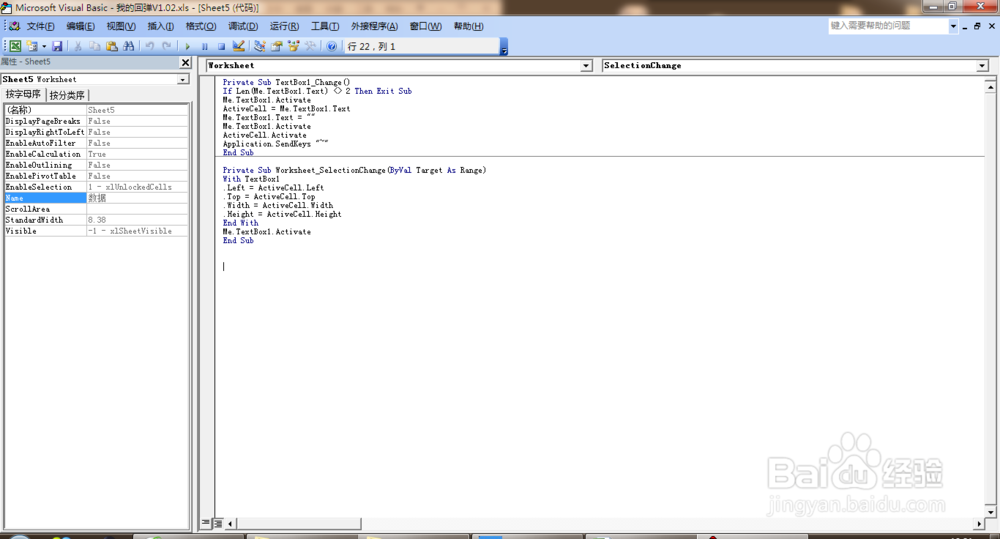Select the Visible property row
Image resolution: width=1000 pixels, height=539 pixels.
coord(96,231)
